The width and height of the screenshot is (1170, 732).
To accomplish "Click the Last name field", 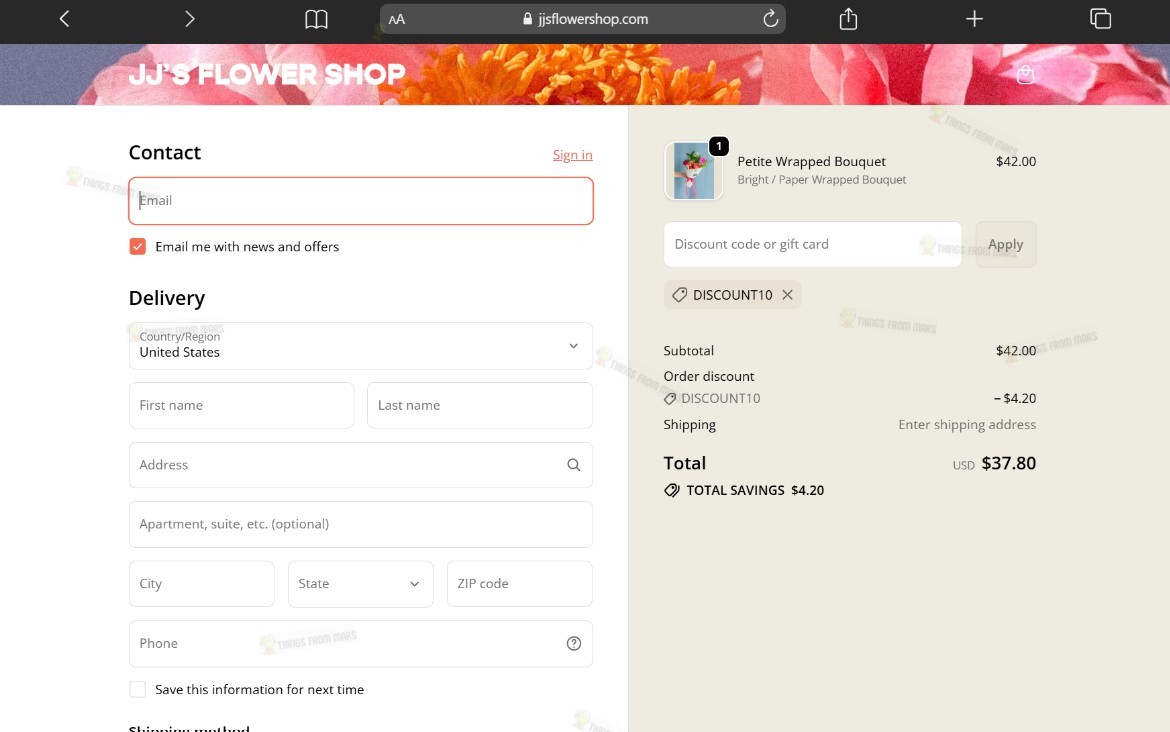I will pyautogui.click(x=480, y=405).
